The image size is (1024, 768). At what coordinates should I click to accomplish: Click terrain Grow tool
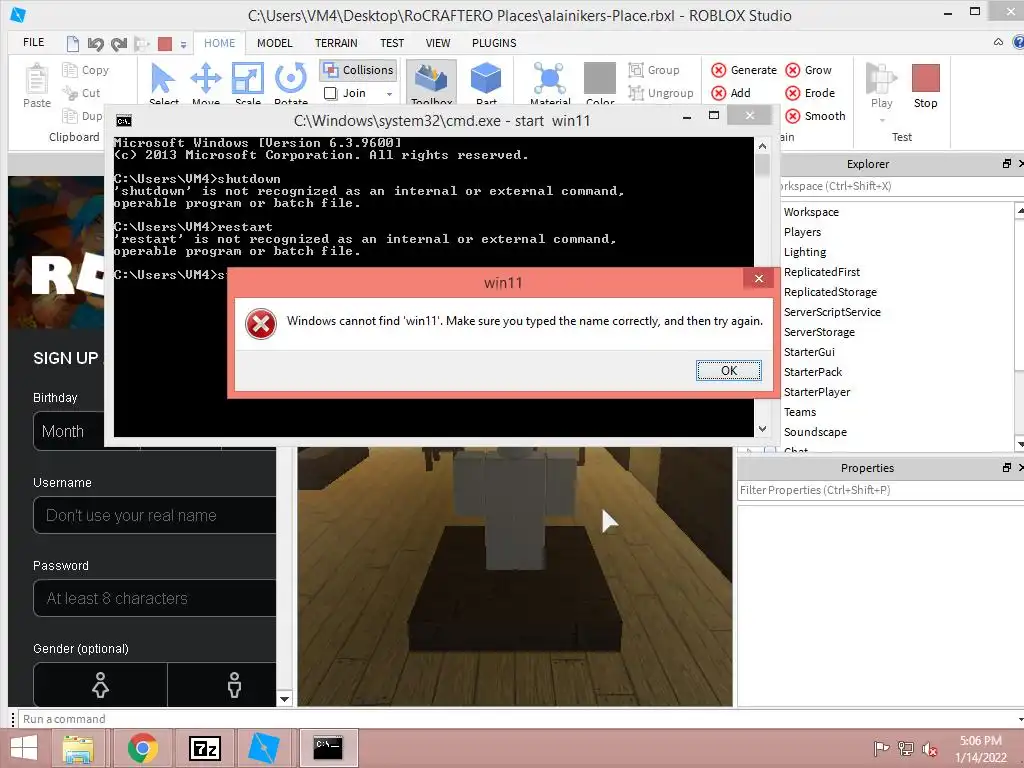(808, 70)
